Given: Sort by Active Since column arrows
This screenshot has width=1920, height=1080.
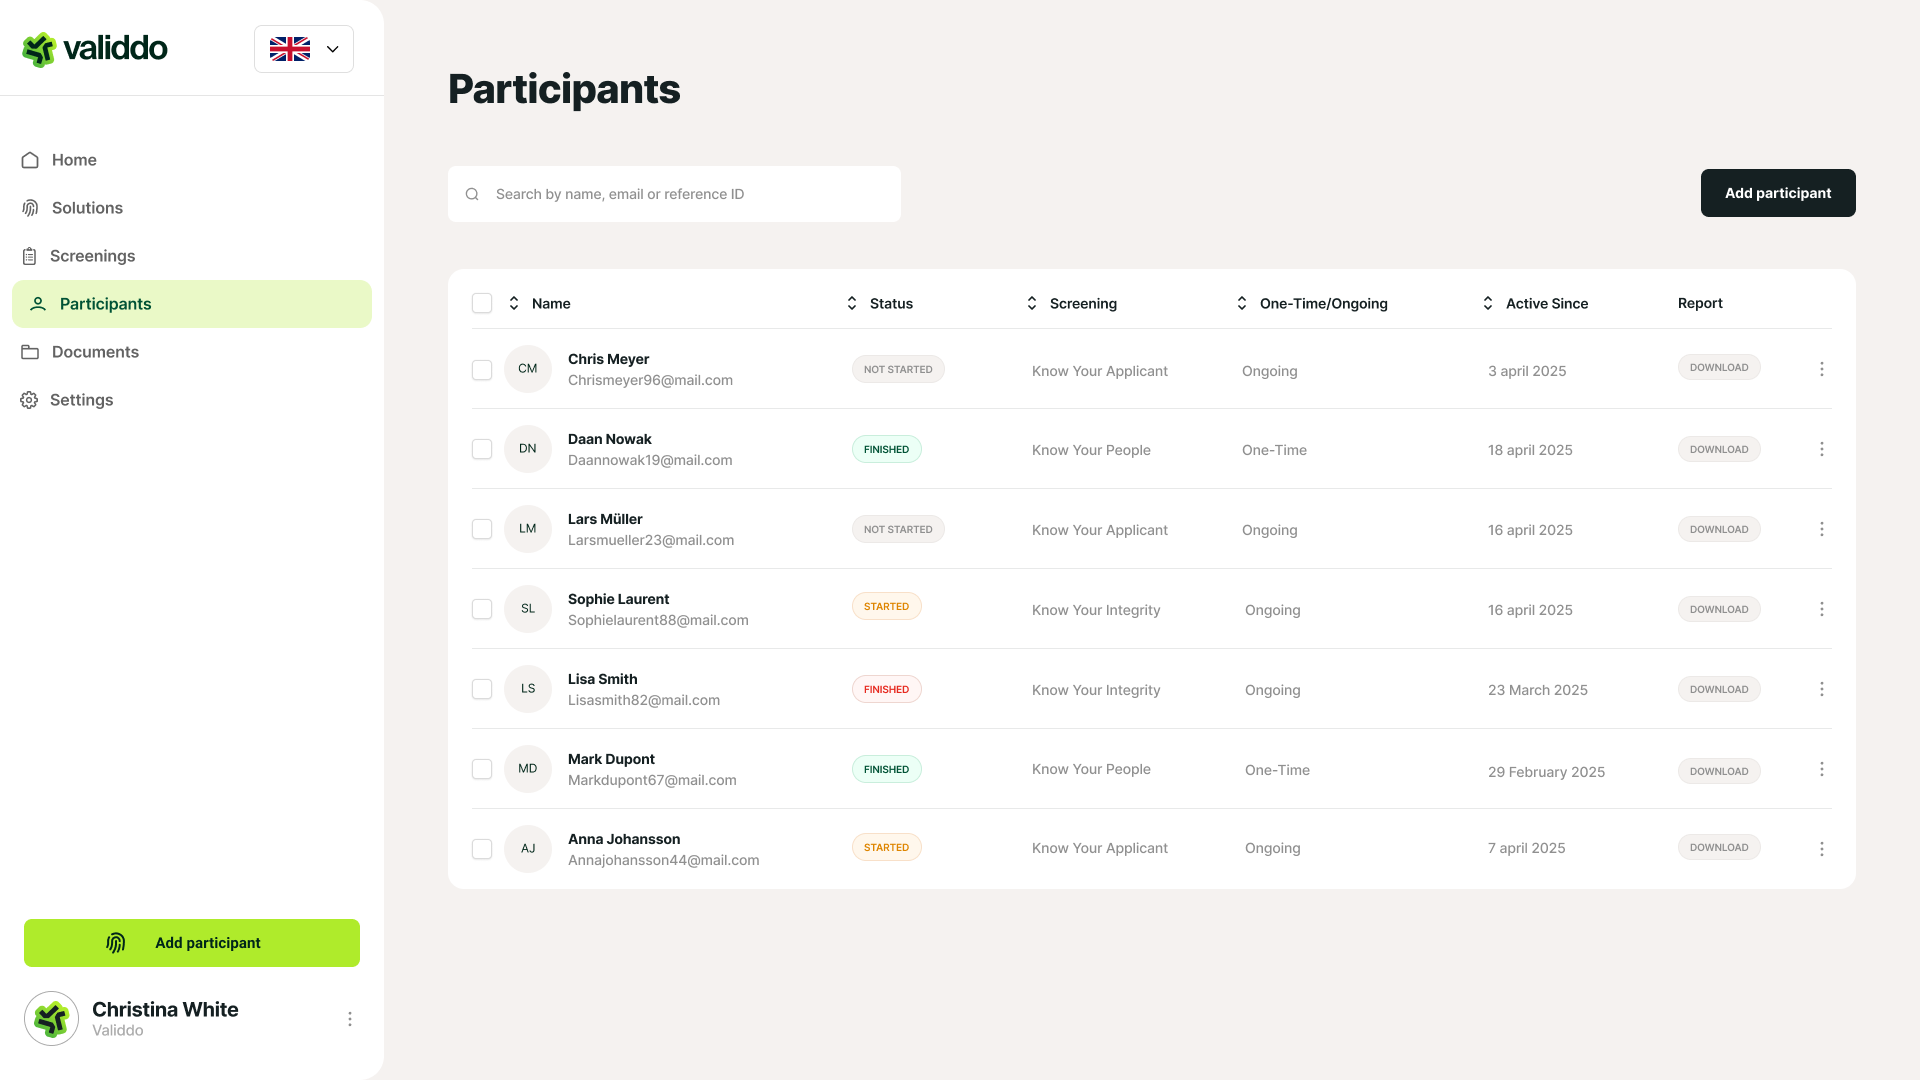Looking at the screenshot, I should pyautogui.click(x=1487, y=303).
